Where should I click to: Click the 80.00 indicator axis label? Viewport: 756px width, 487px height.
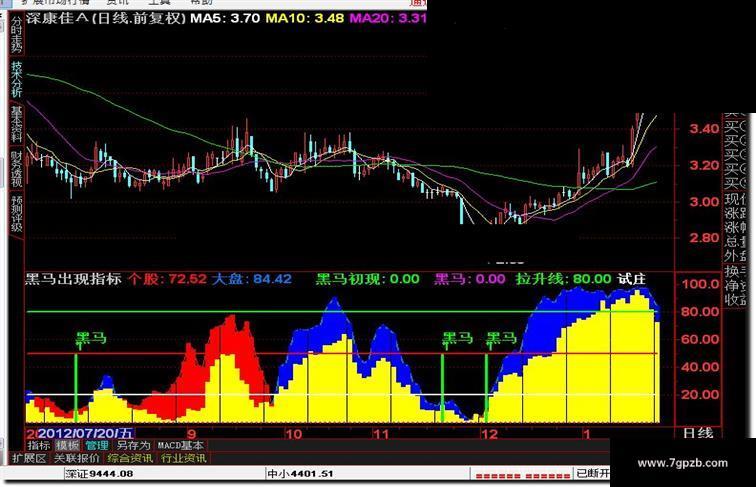tap(701, 311)
